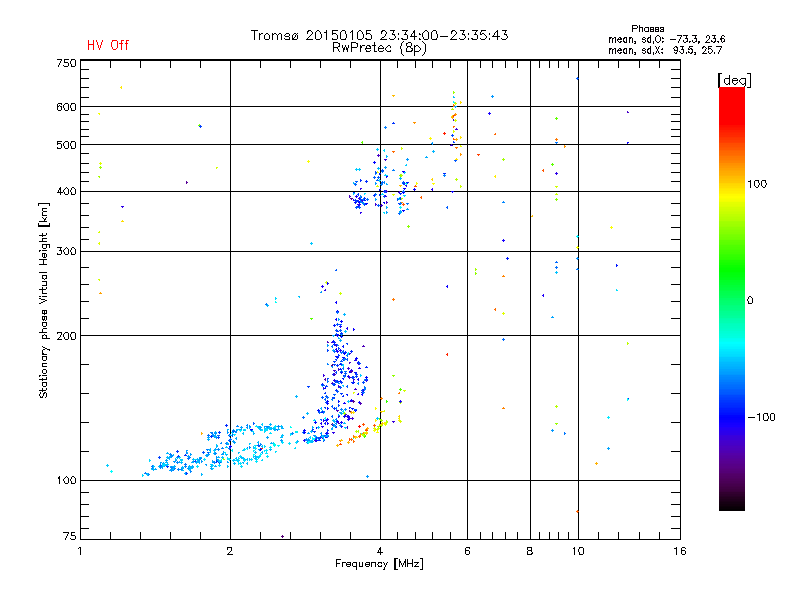The image size is (800, 600).
Task: Click the '2' frequency axis tick label
Action: click(x=230, y=551)
